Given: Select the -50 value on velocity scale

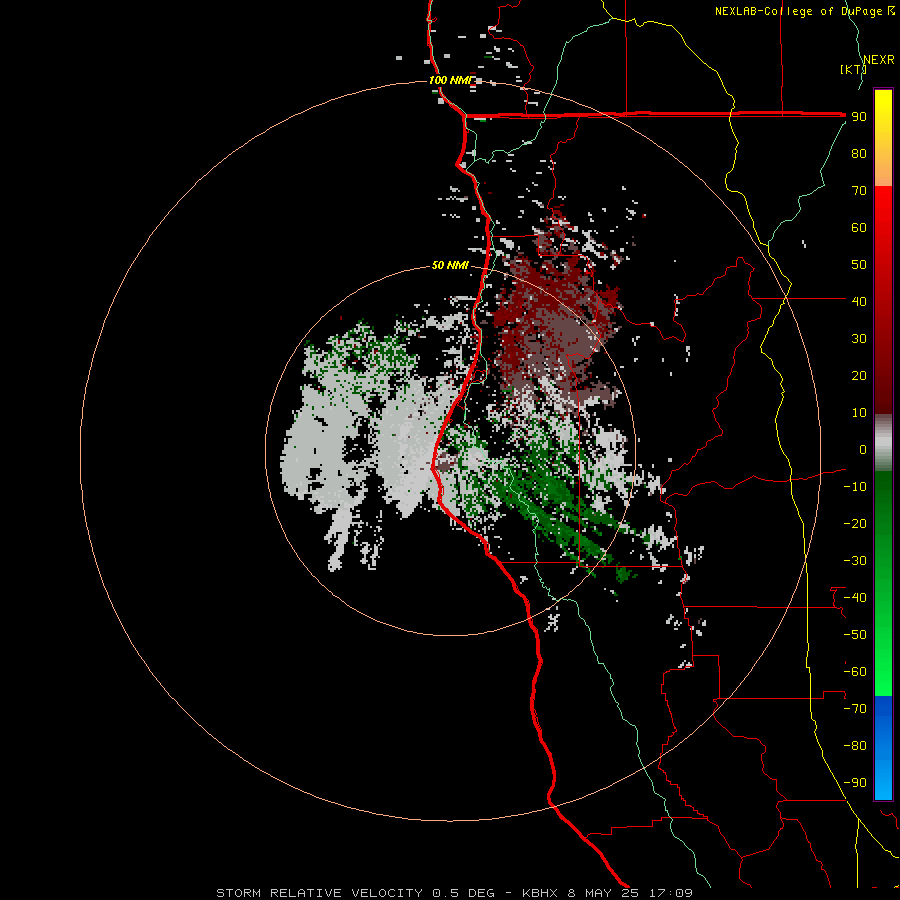Looking at the screenshot, I should pyautogui.click(x=855, y=635).
